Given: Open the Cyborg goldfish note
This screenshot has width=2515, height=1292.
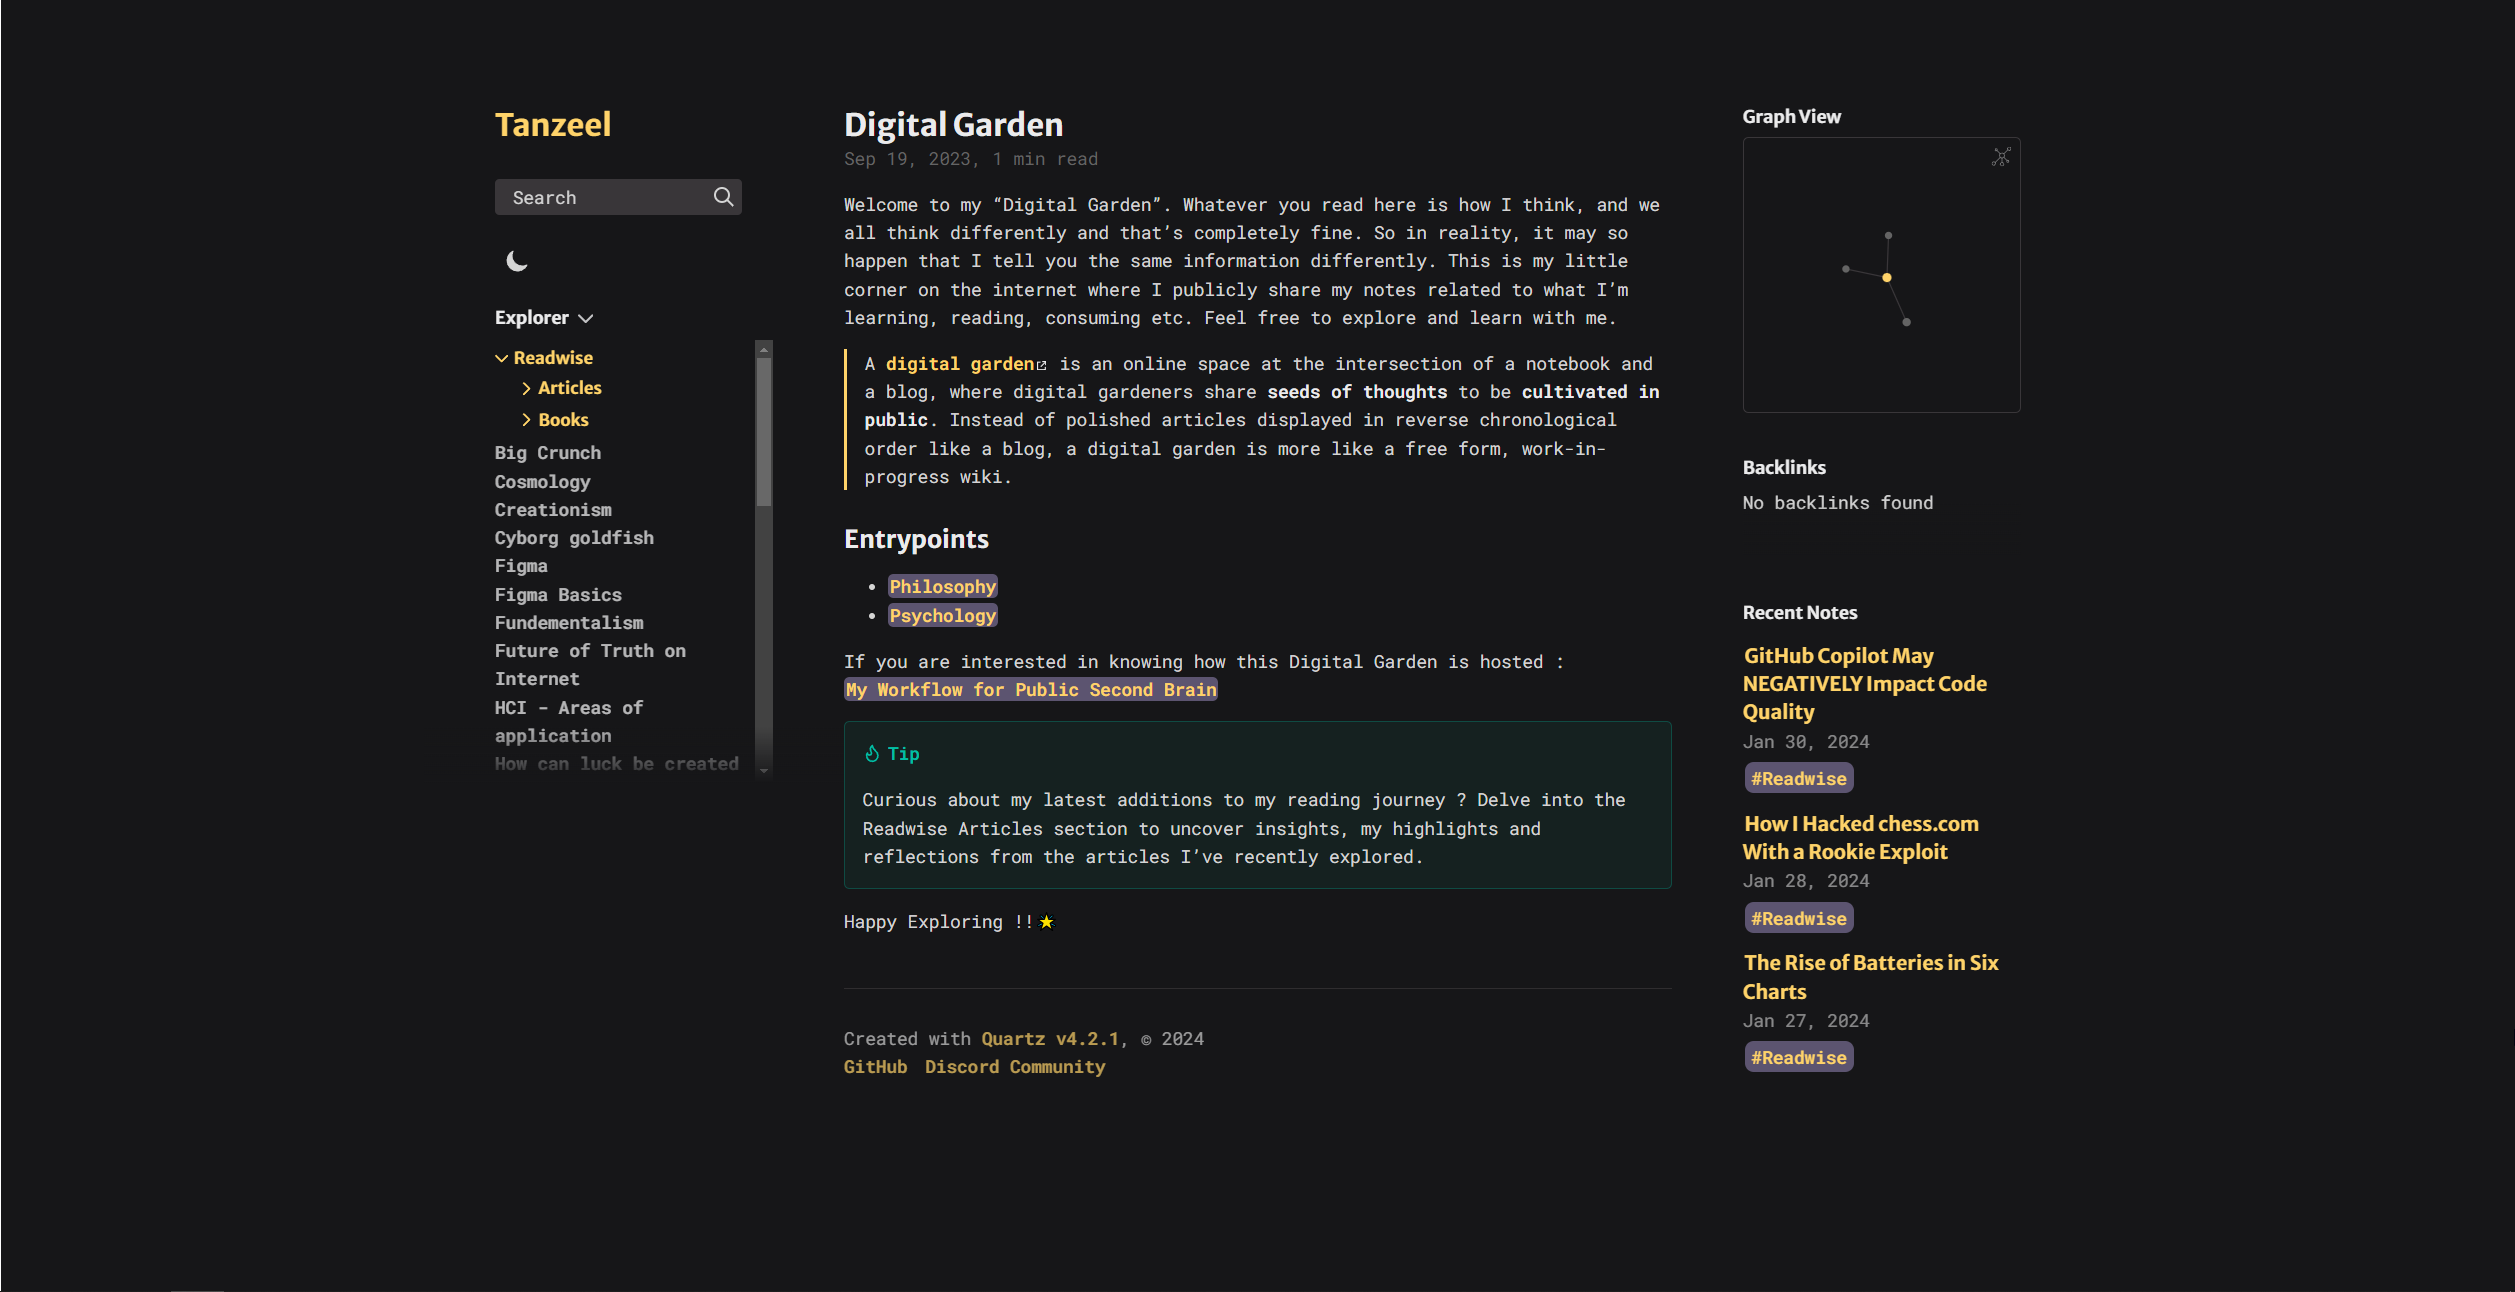Looking at the screenshot, I should point(574,538).
